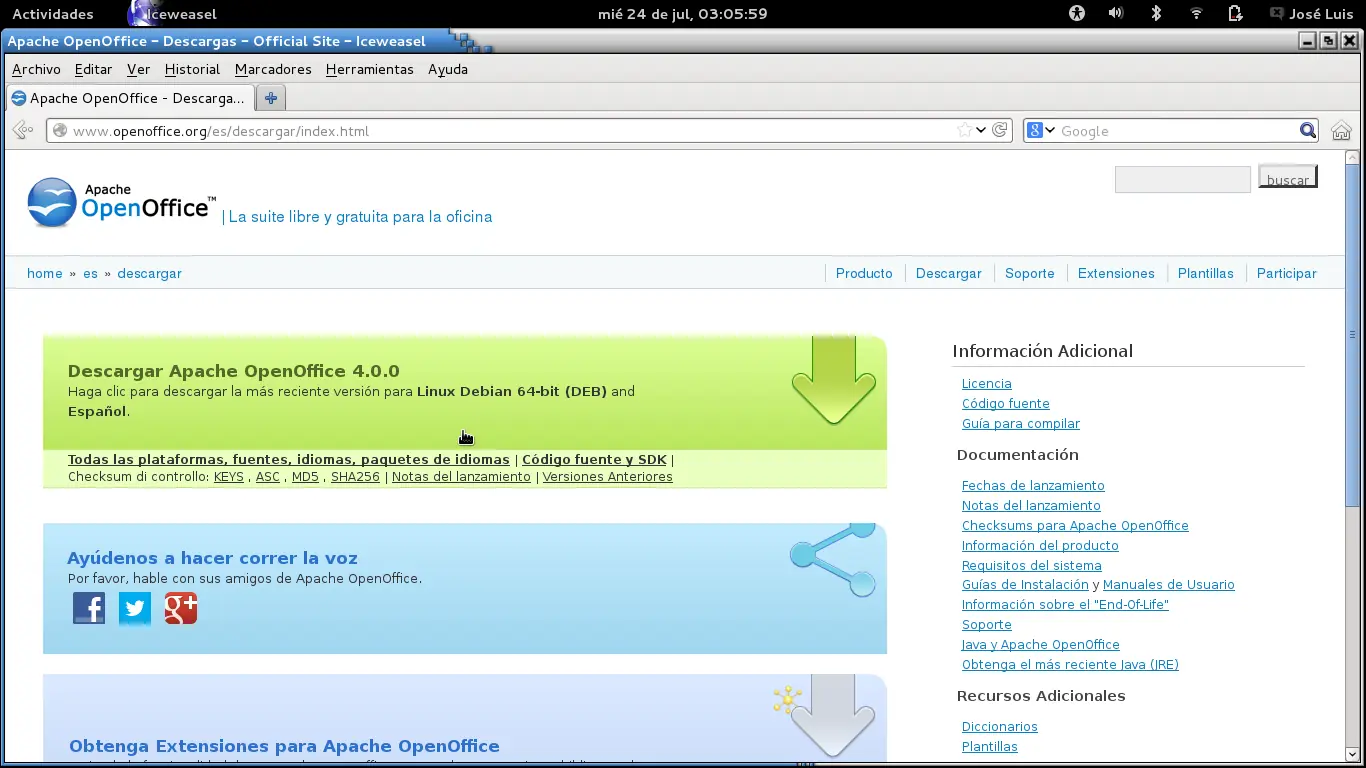
Task: Open the ASC checksum link
Action: click(x=268, y=477)
